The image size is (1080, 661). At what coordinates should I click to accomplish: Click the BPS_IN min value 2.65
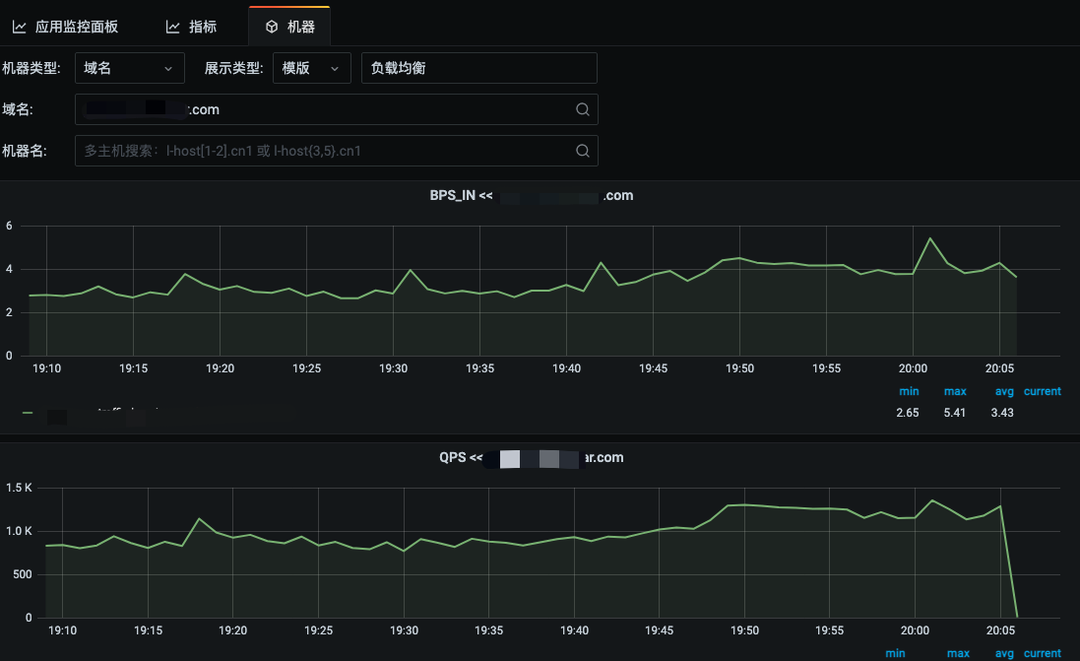907,412
